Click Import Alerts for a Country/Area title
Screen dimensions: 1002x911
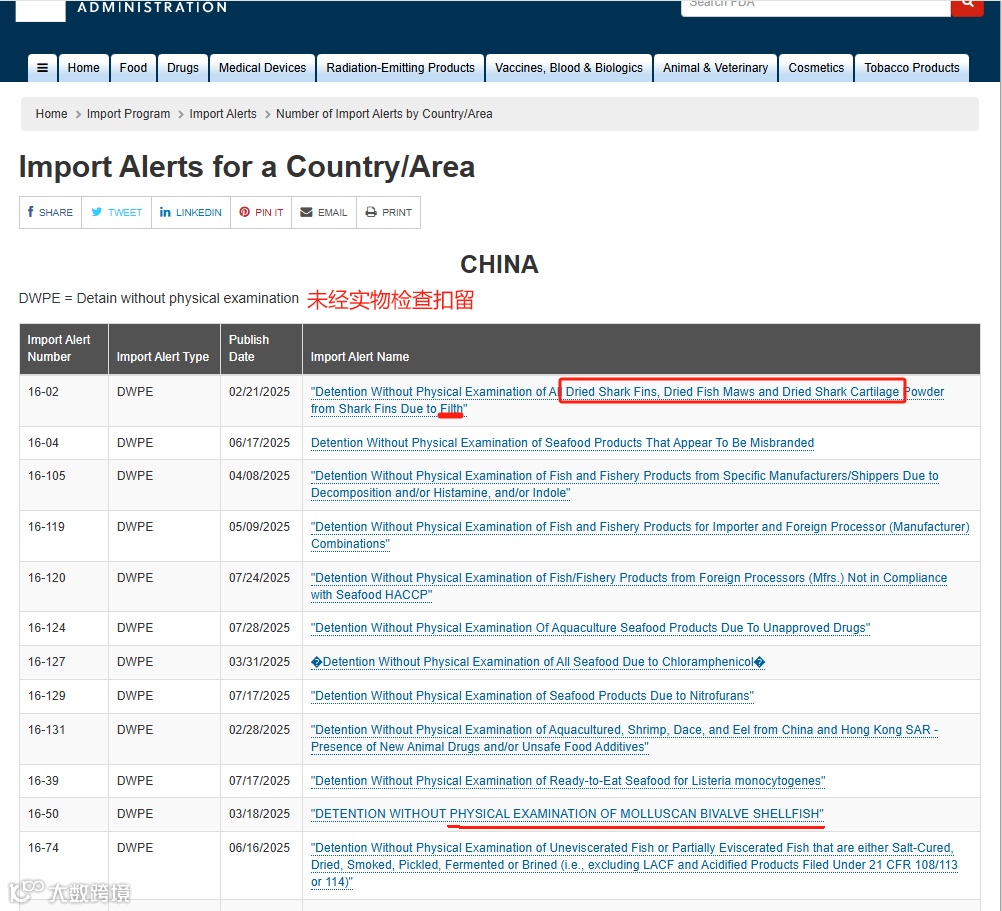[x=247, y=167]
